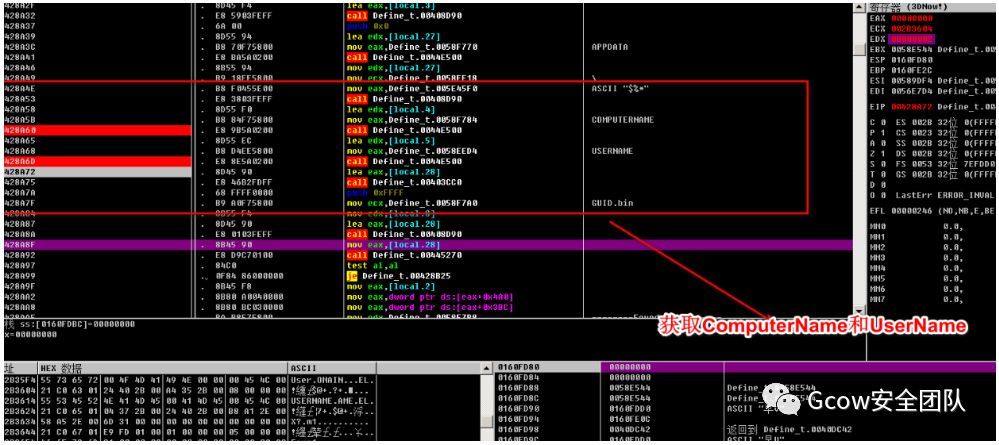
Task: Select address 428A3C in disassembly
Action: click(20, 47)
